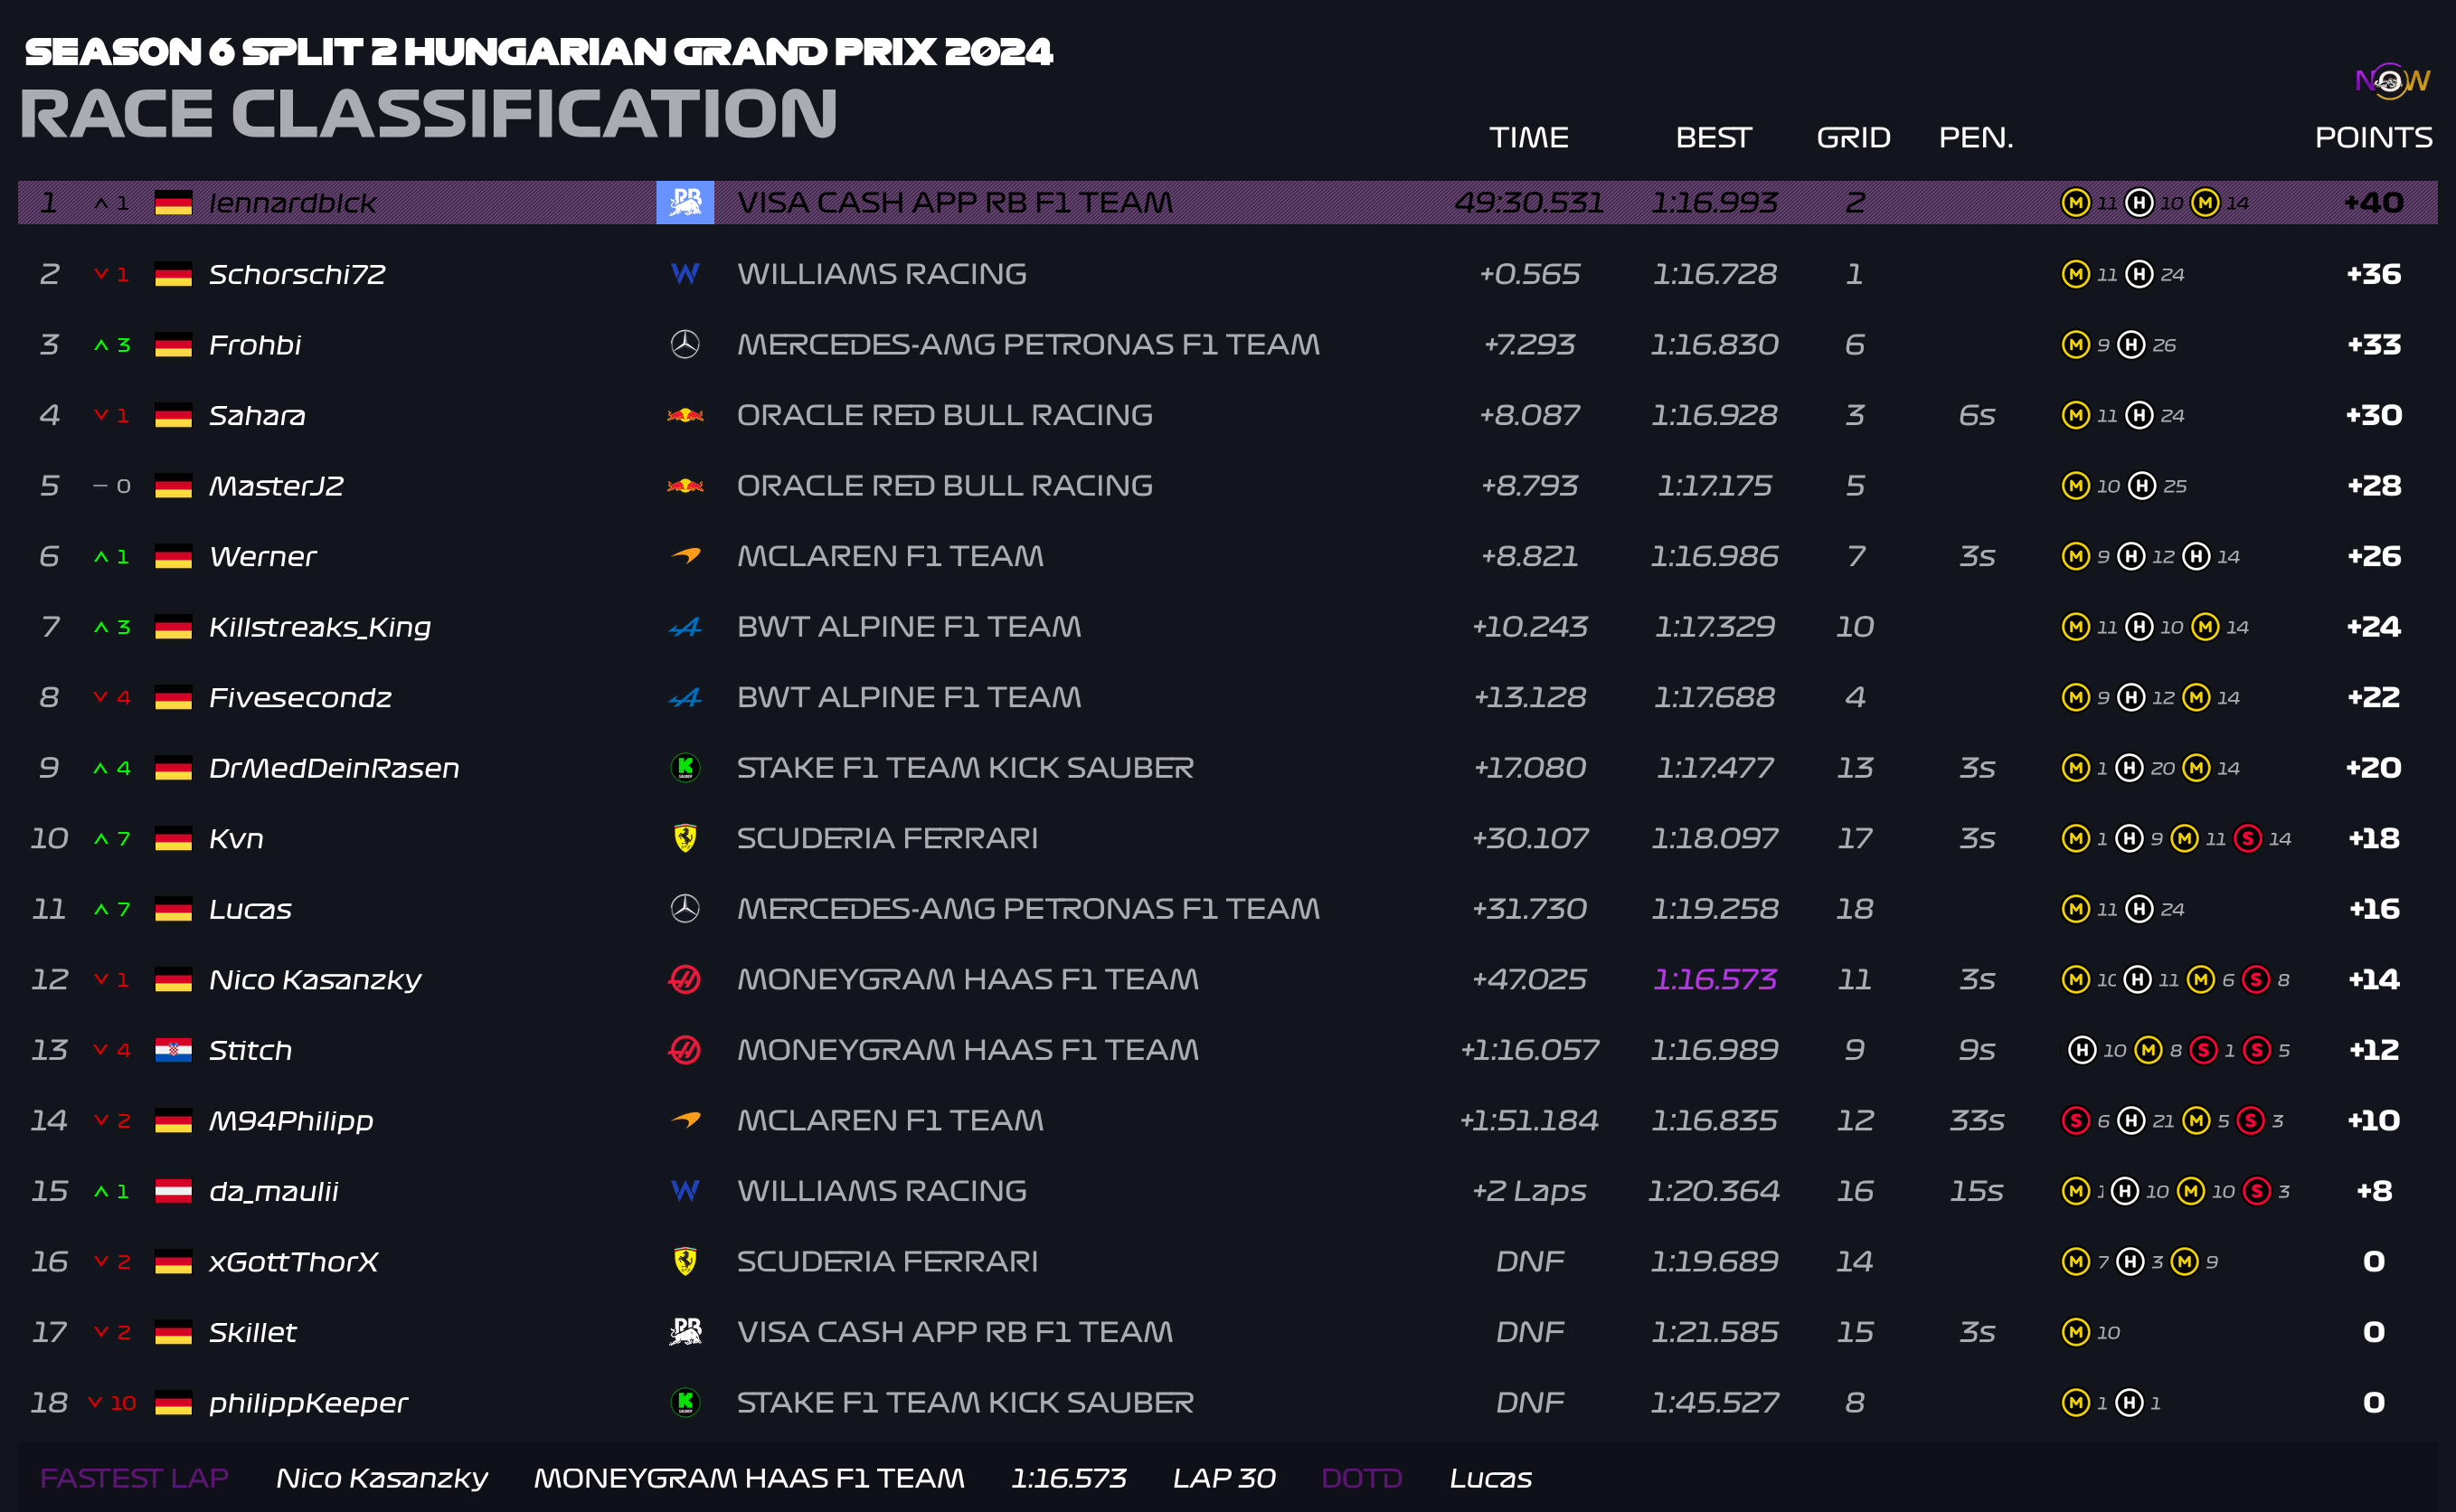Click the 33s penalty in M94Philipp's row
This screenshot has width=2456, height=1512.
(1976, 1120)
